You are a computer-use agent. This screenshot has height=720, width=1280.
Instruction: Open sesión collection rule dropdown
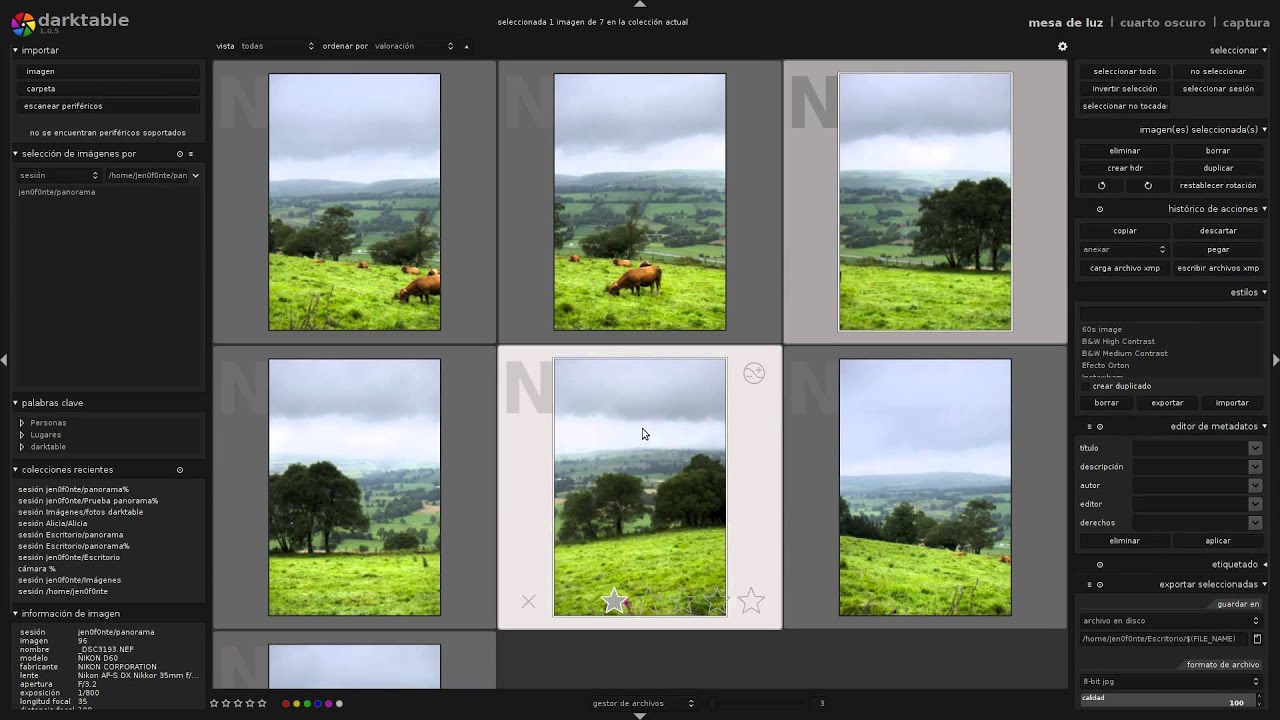[x=59, y=175]
